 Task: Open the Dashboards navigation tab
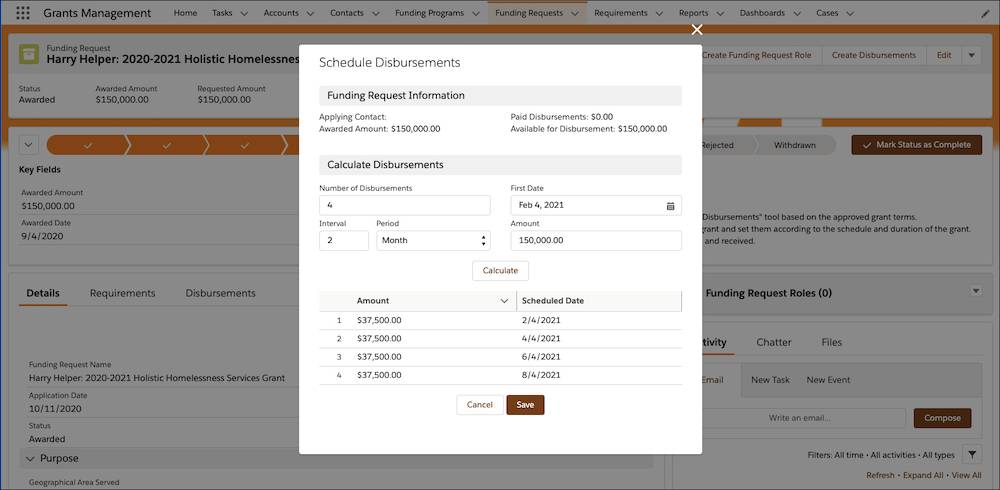point(762,13)
